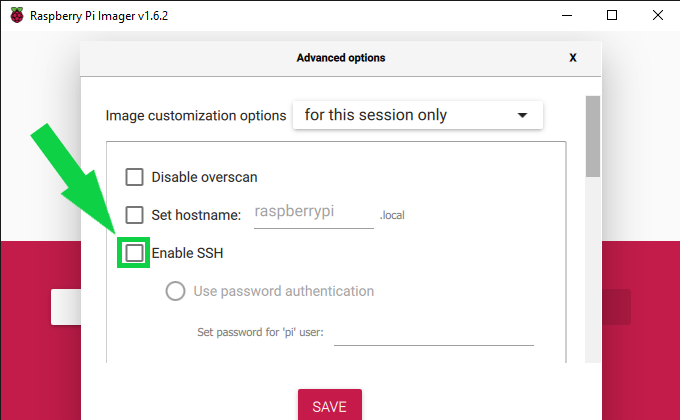Tick the Disable overscan checkbox
Viewport: 680px width, 420px height.
134,177
